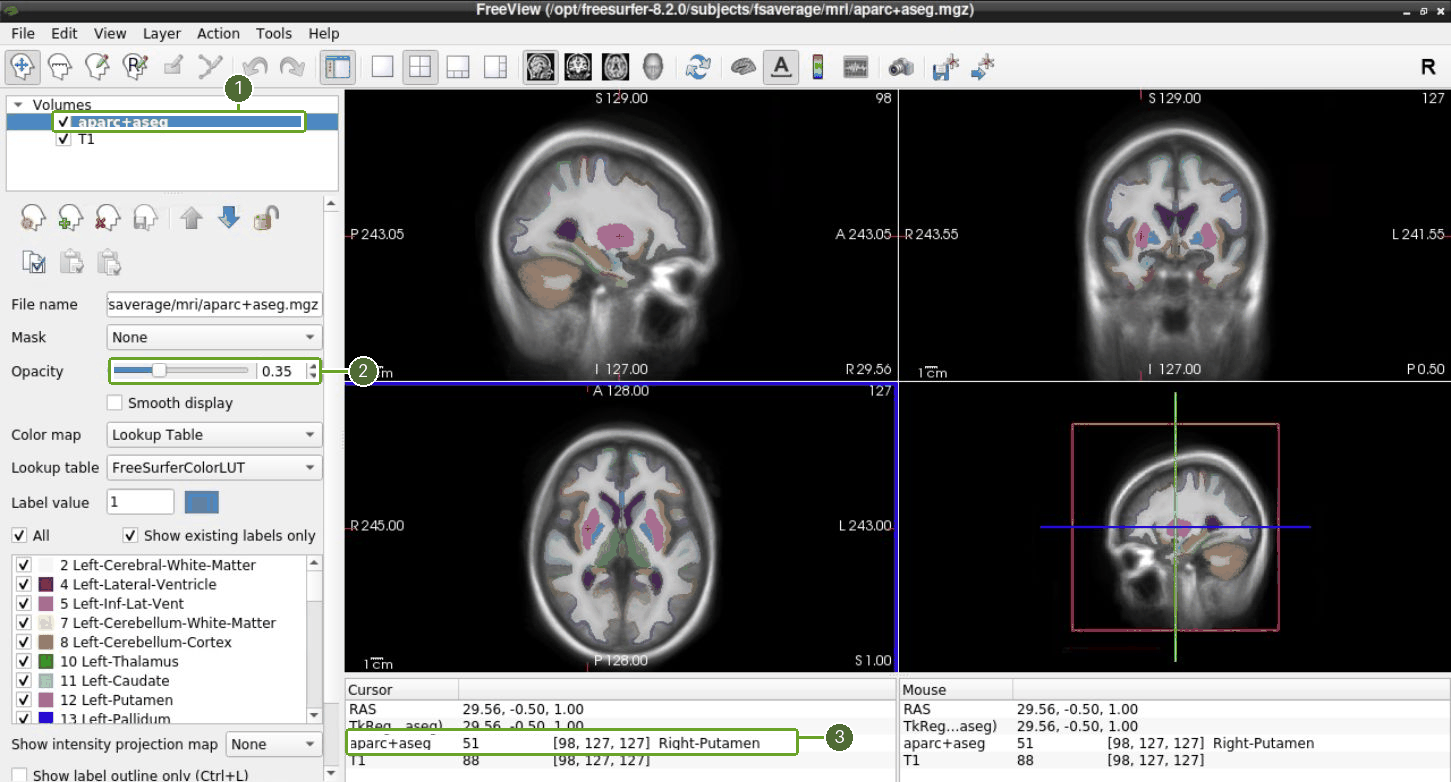
Task: Click the save-point floppy icon in the toolbar
Action: [945, 67]
